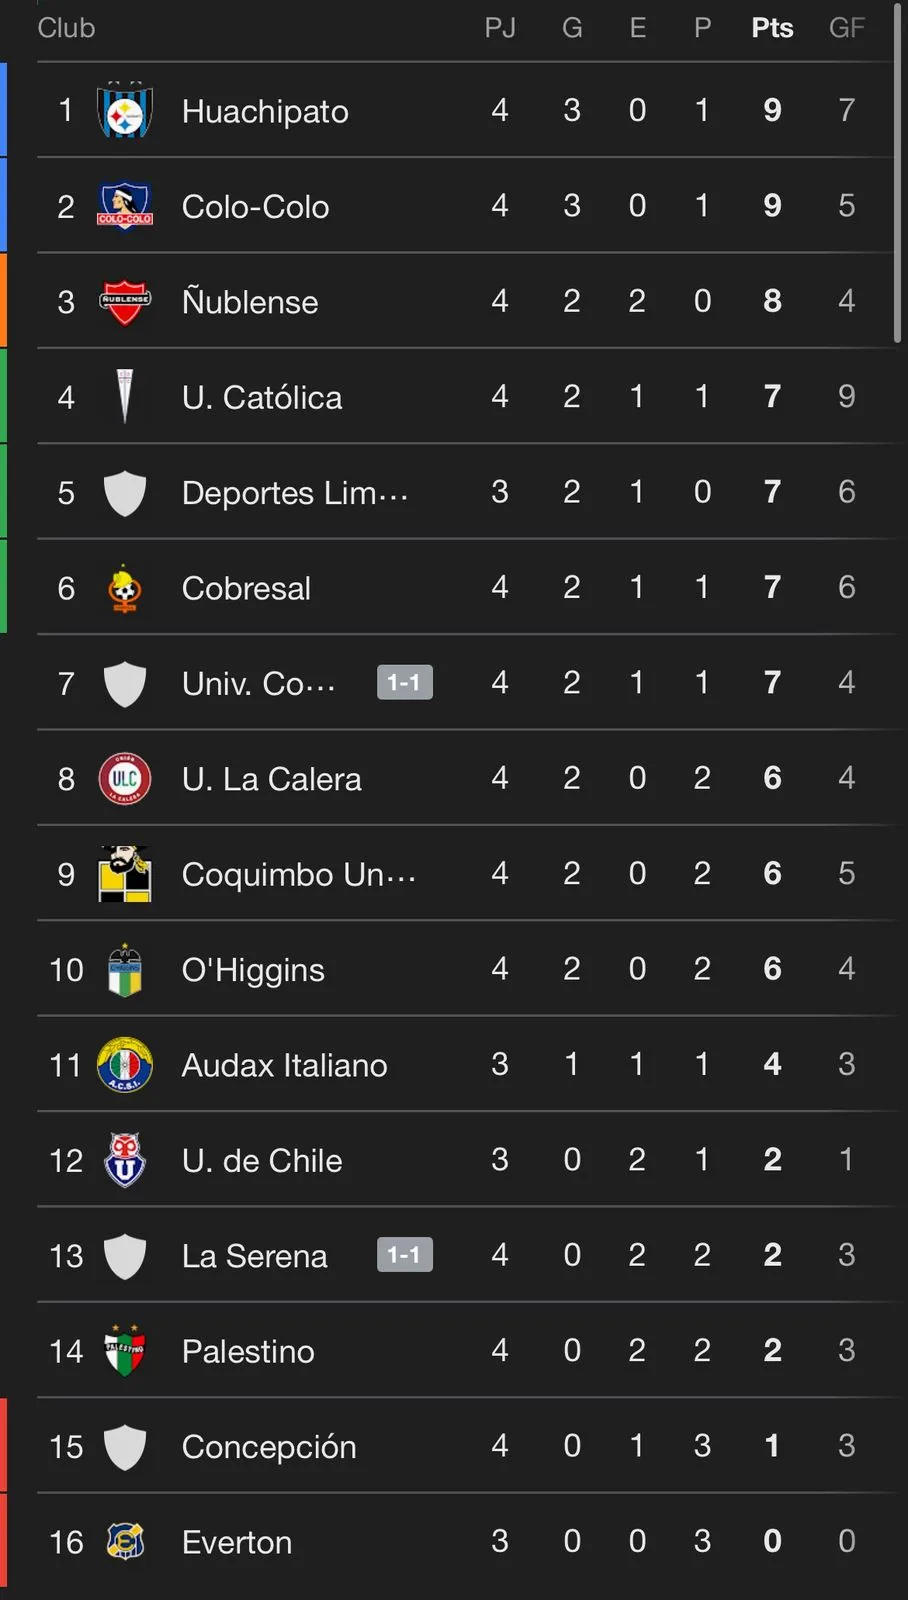Click the Cobresal club crest
908x1600 pixels.
(x=125, y=589)
